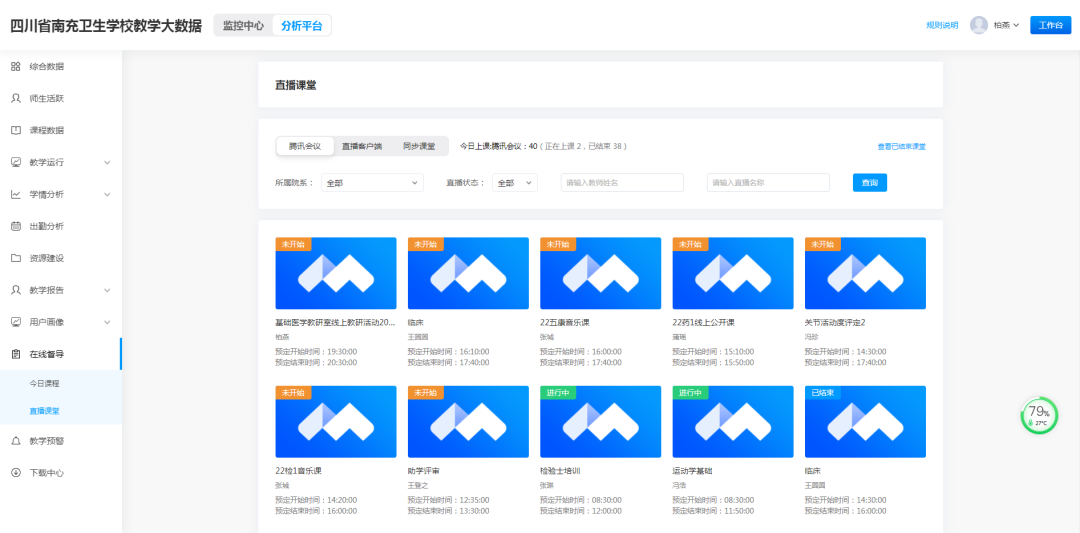This screenshot has width=1080, height=533.
Task: Open the 柏燕 user account dropdown
Action: tap(1006, 25)
